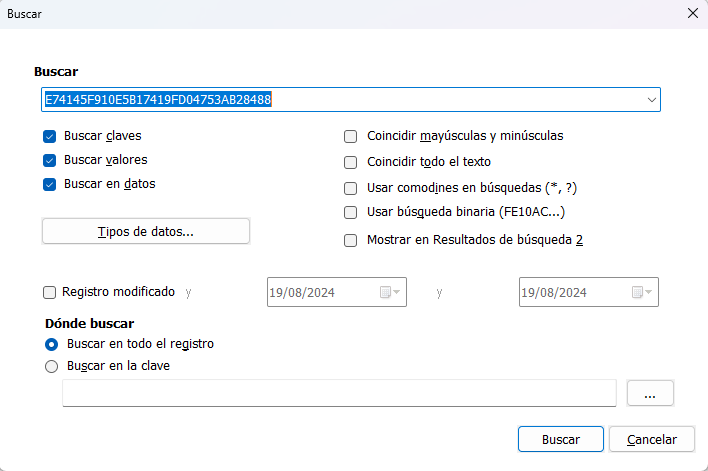This screenshot has height=471, width=708.
Task: Enable the Registro modificado checkbox
Action: [x=49, y=293]
